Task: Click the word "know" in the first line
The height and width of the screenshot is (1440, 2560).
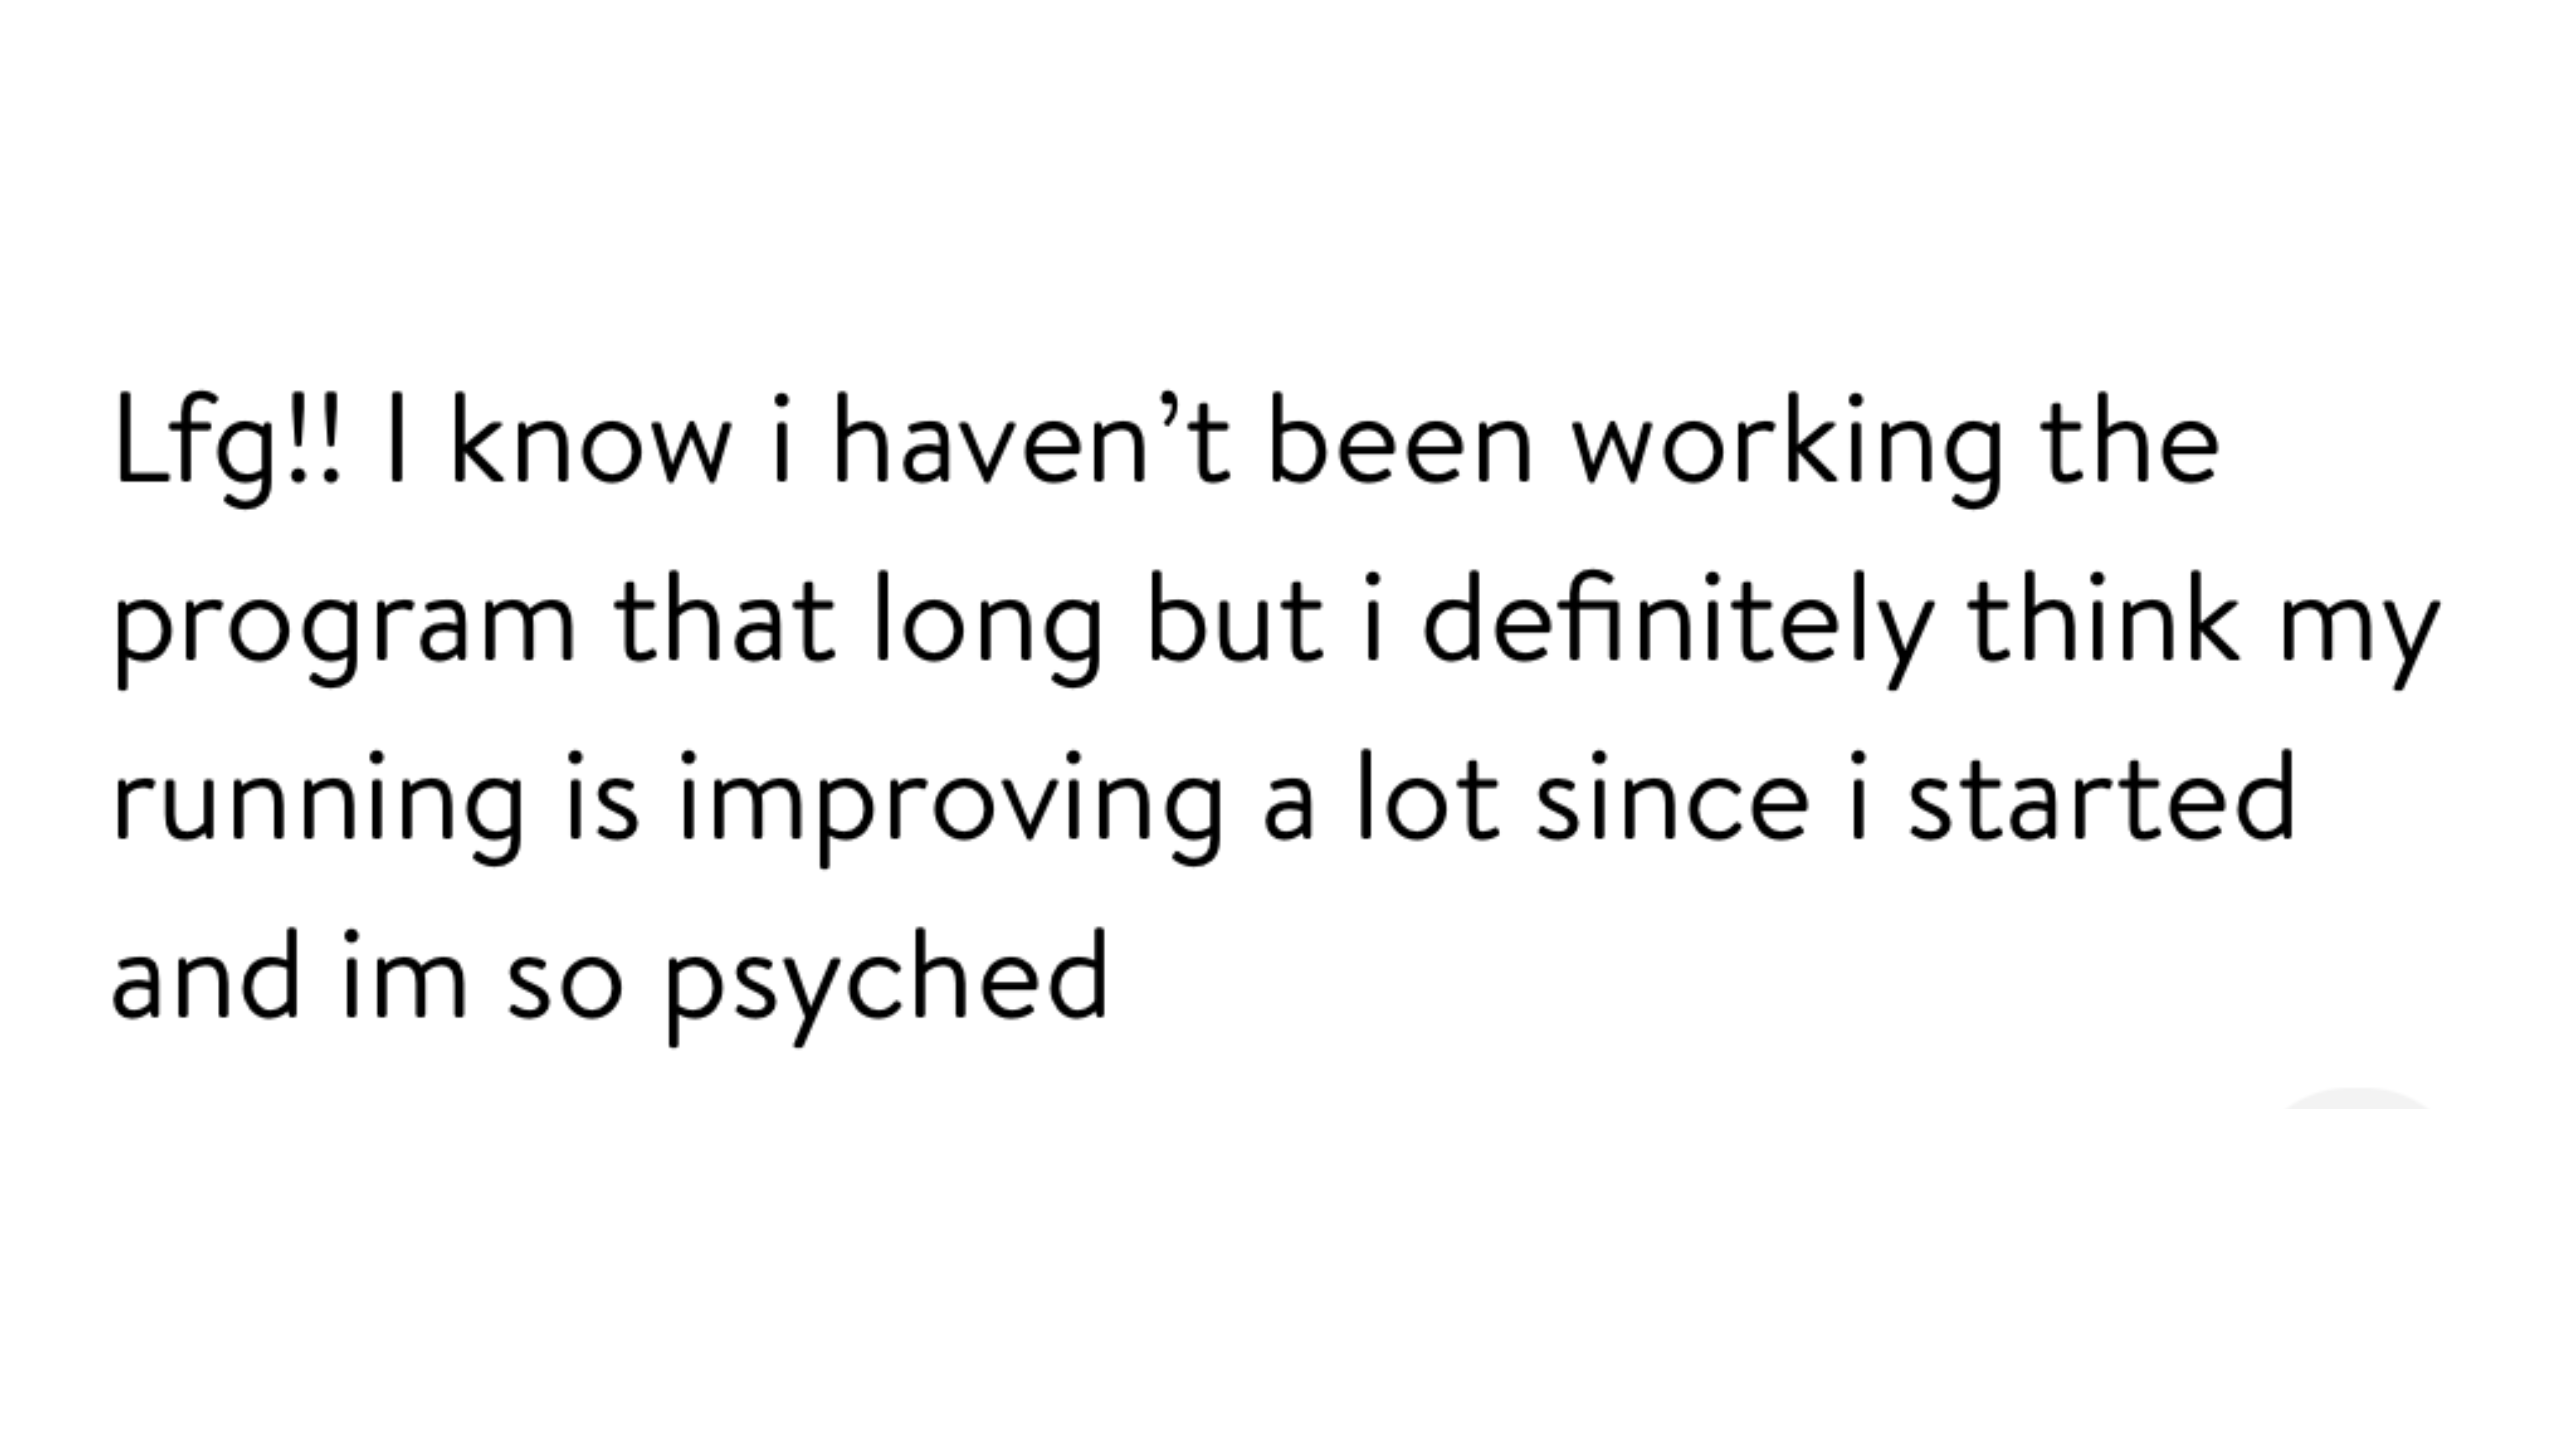Action: pyautogui.click(x=592, y=439)
